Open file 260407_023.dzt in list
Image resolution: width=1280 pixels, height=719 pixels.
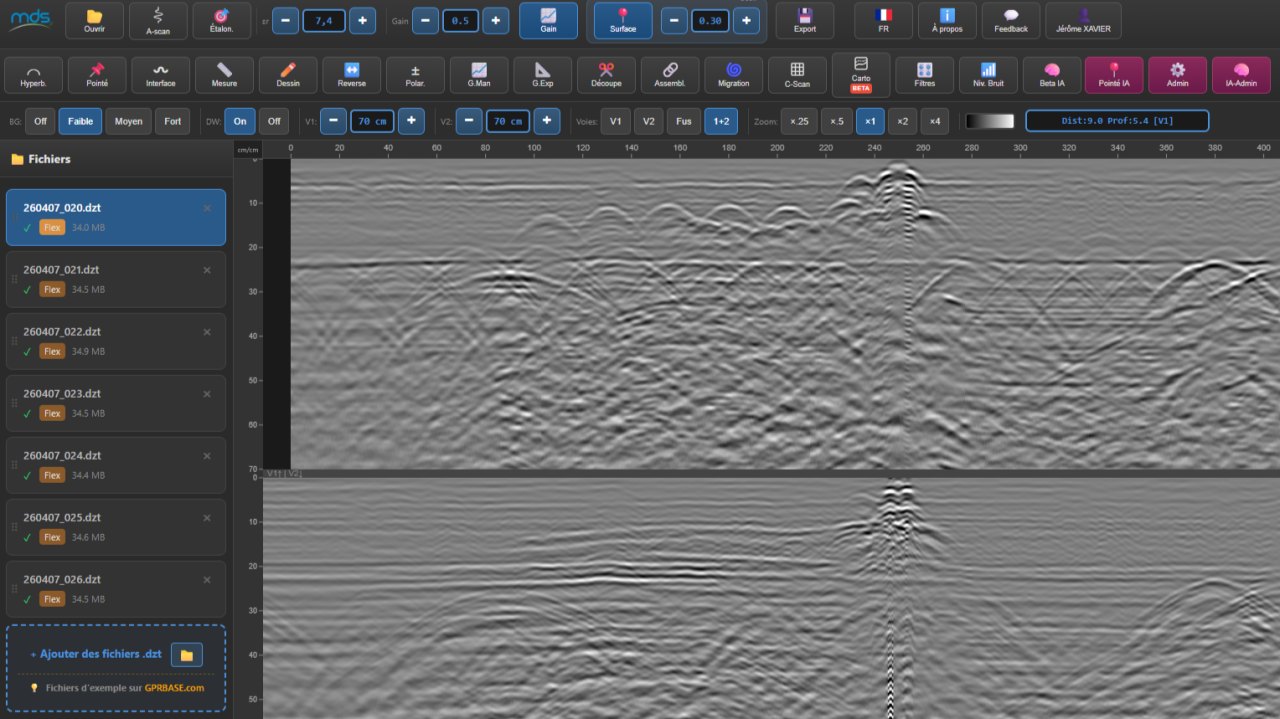tap(116, 403)
